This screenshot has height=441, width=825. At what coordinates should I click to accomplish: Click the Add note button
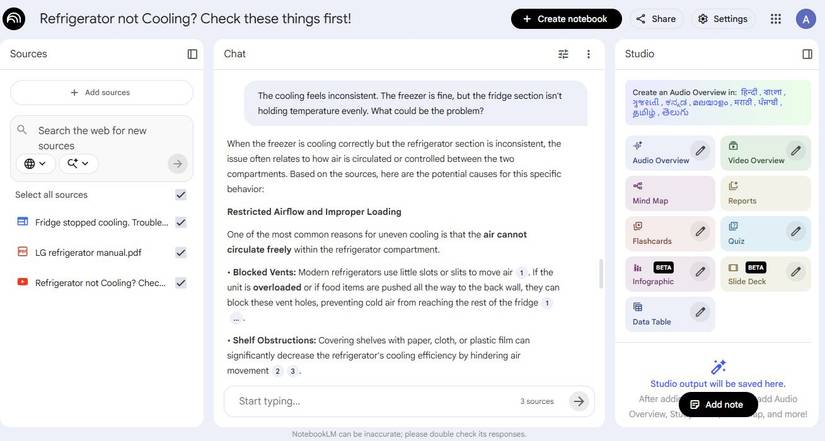[718, 404]
